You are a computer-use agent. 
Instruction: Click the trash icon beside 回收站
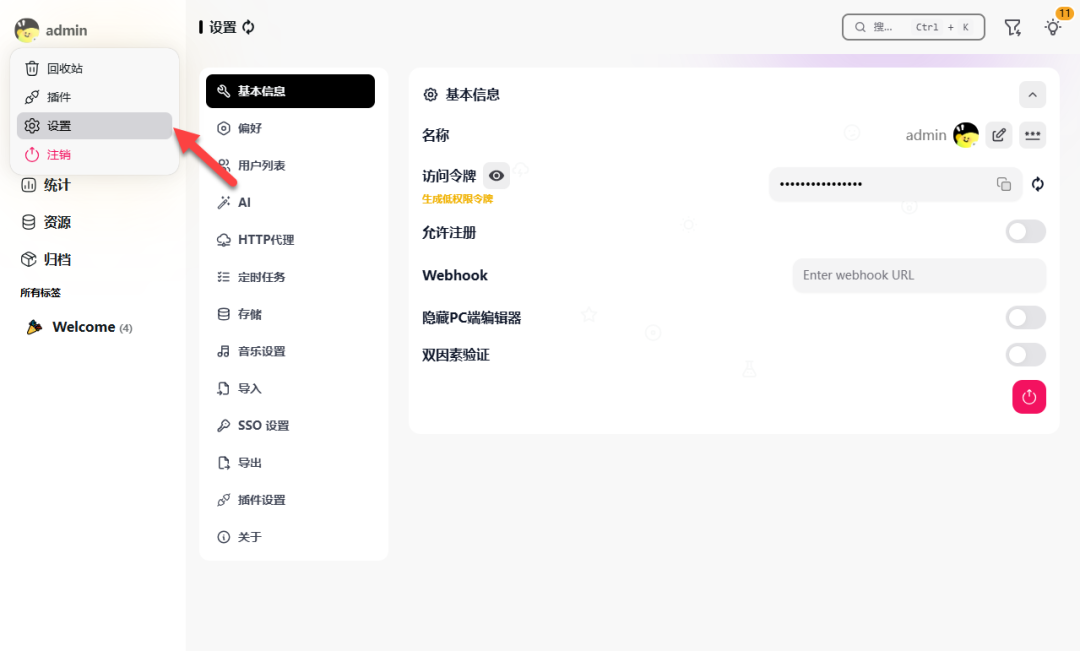tap(32, 68)
